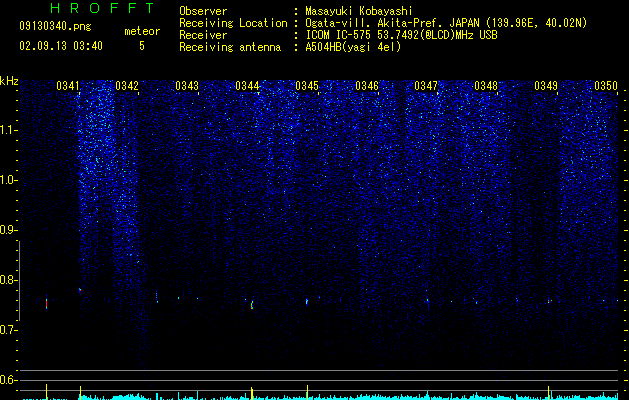Image resolution: width=629 pixels, height=400 pixels.
Task: Click the 0343 time marker
Action: (187, 86)
